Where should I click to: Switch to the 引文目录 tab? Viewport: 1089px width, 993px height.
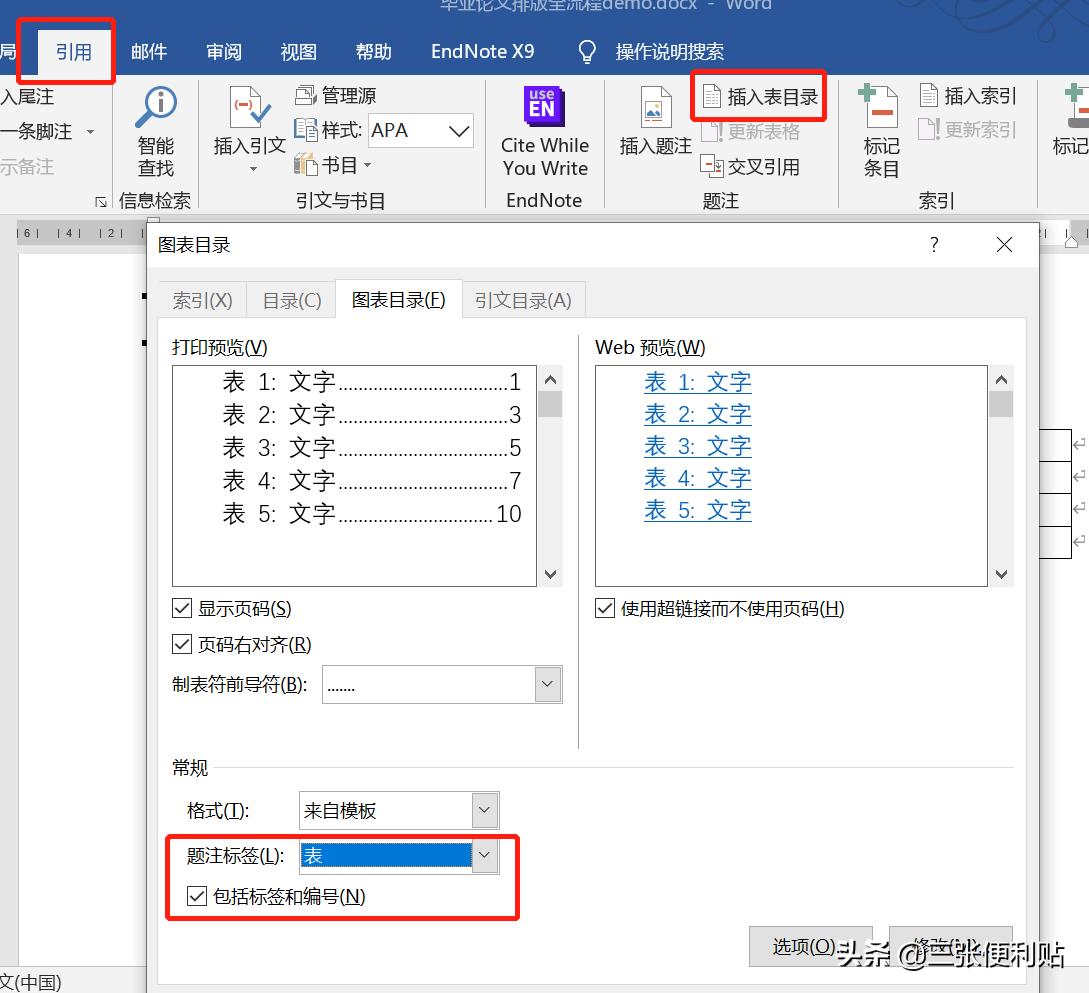tap(523, 299)
